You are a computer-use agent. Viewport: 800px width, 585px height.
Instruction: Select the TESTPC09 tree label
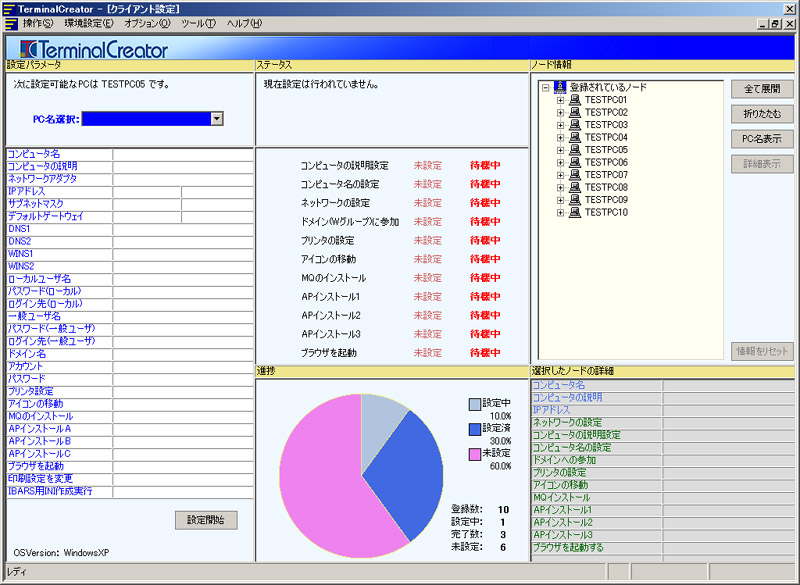[x=606, y=200]
